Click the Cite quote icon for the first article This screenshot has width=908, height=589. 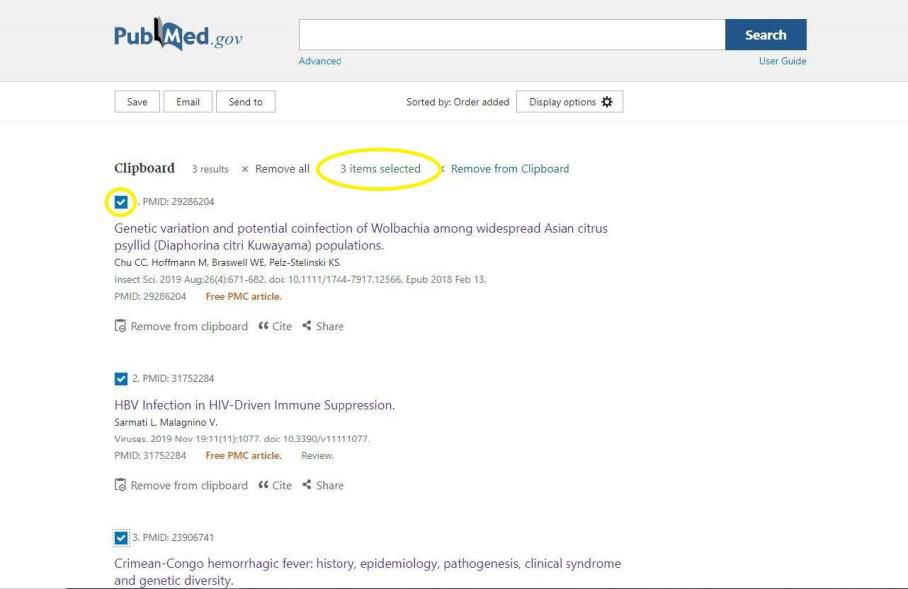coord(264,326)
